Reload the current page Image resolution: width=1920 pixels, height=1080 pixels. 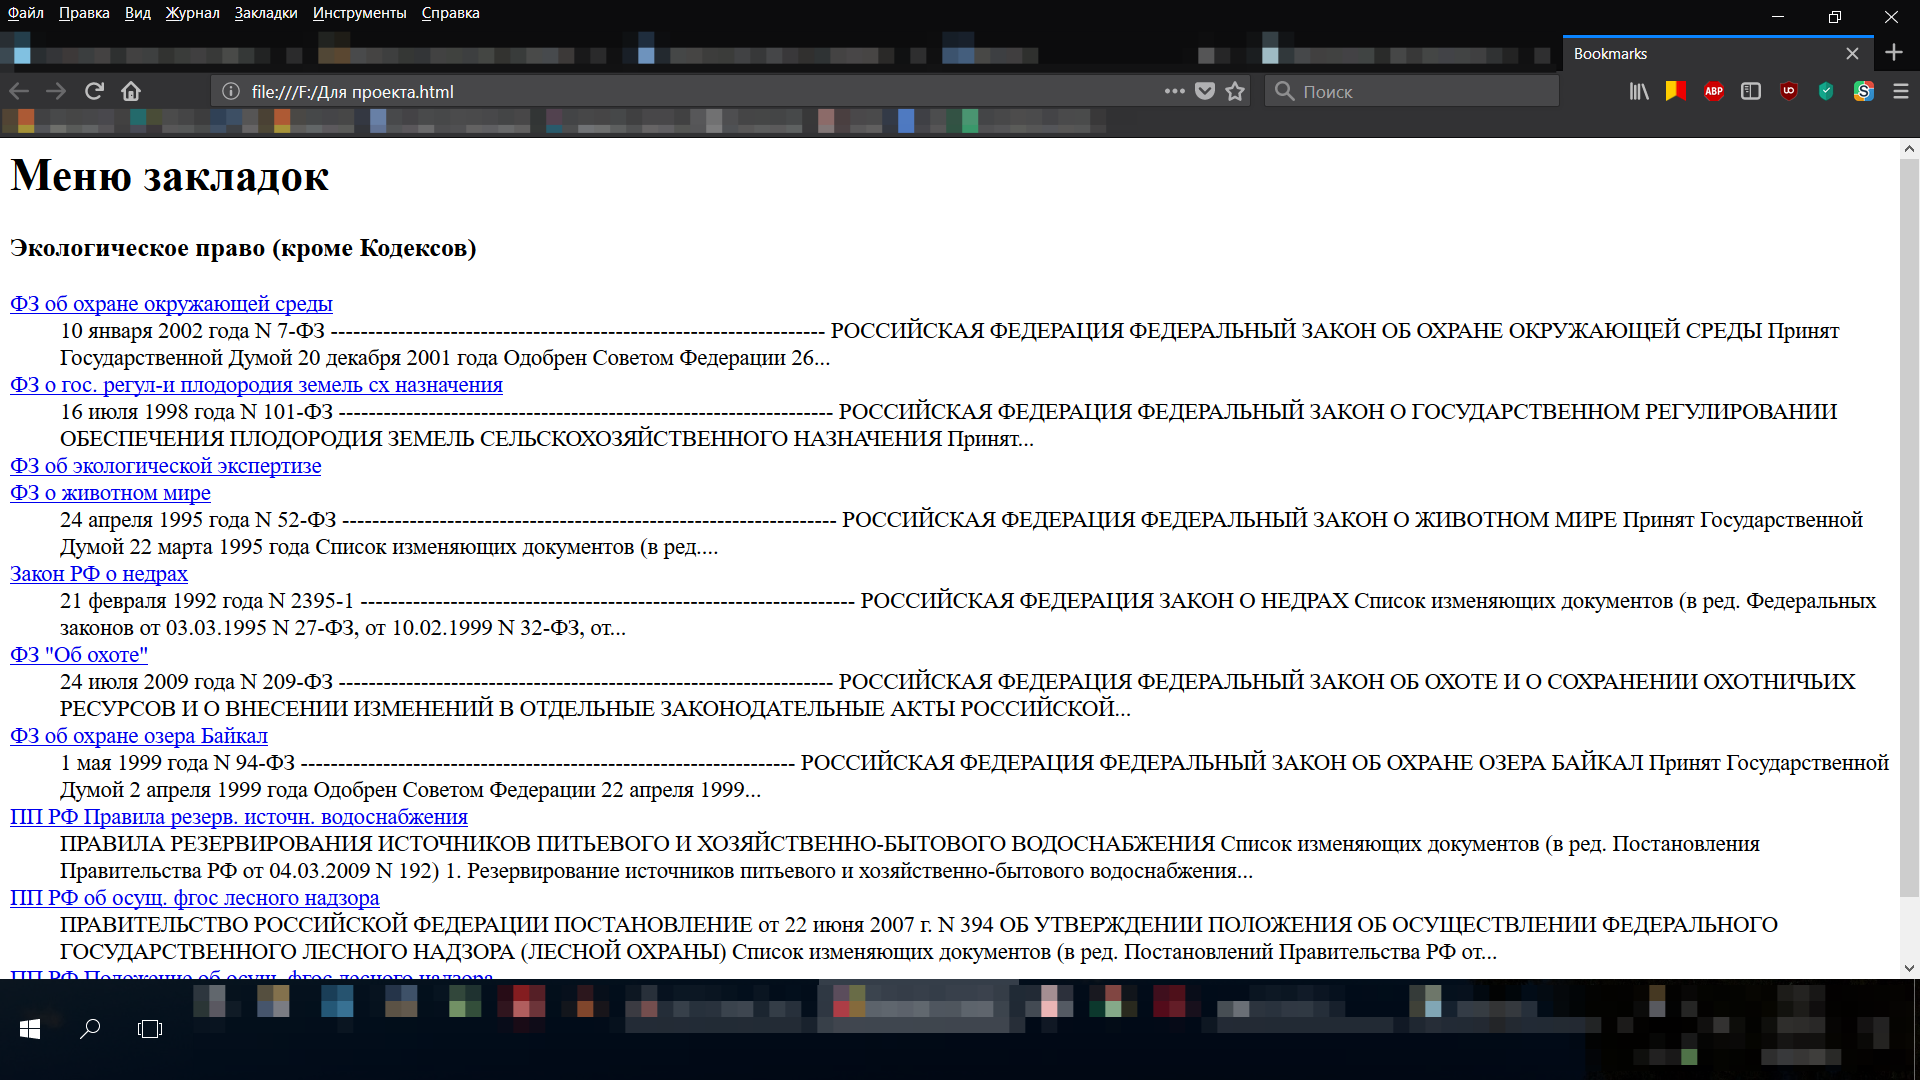94,91
